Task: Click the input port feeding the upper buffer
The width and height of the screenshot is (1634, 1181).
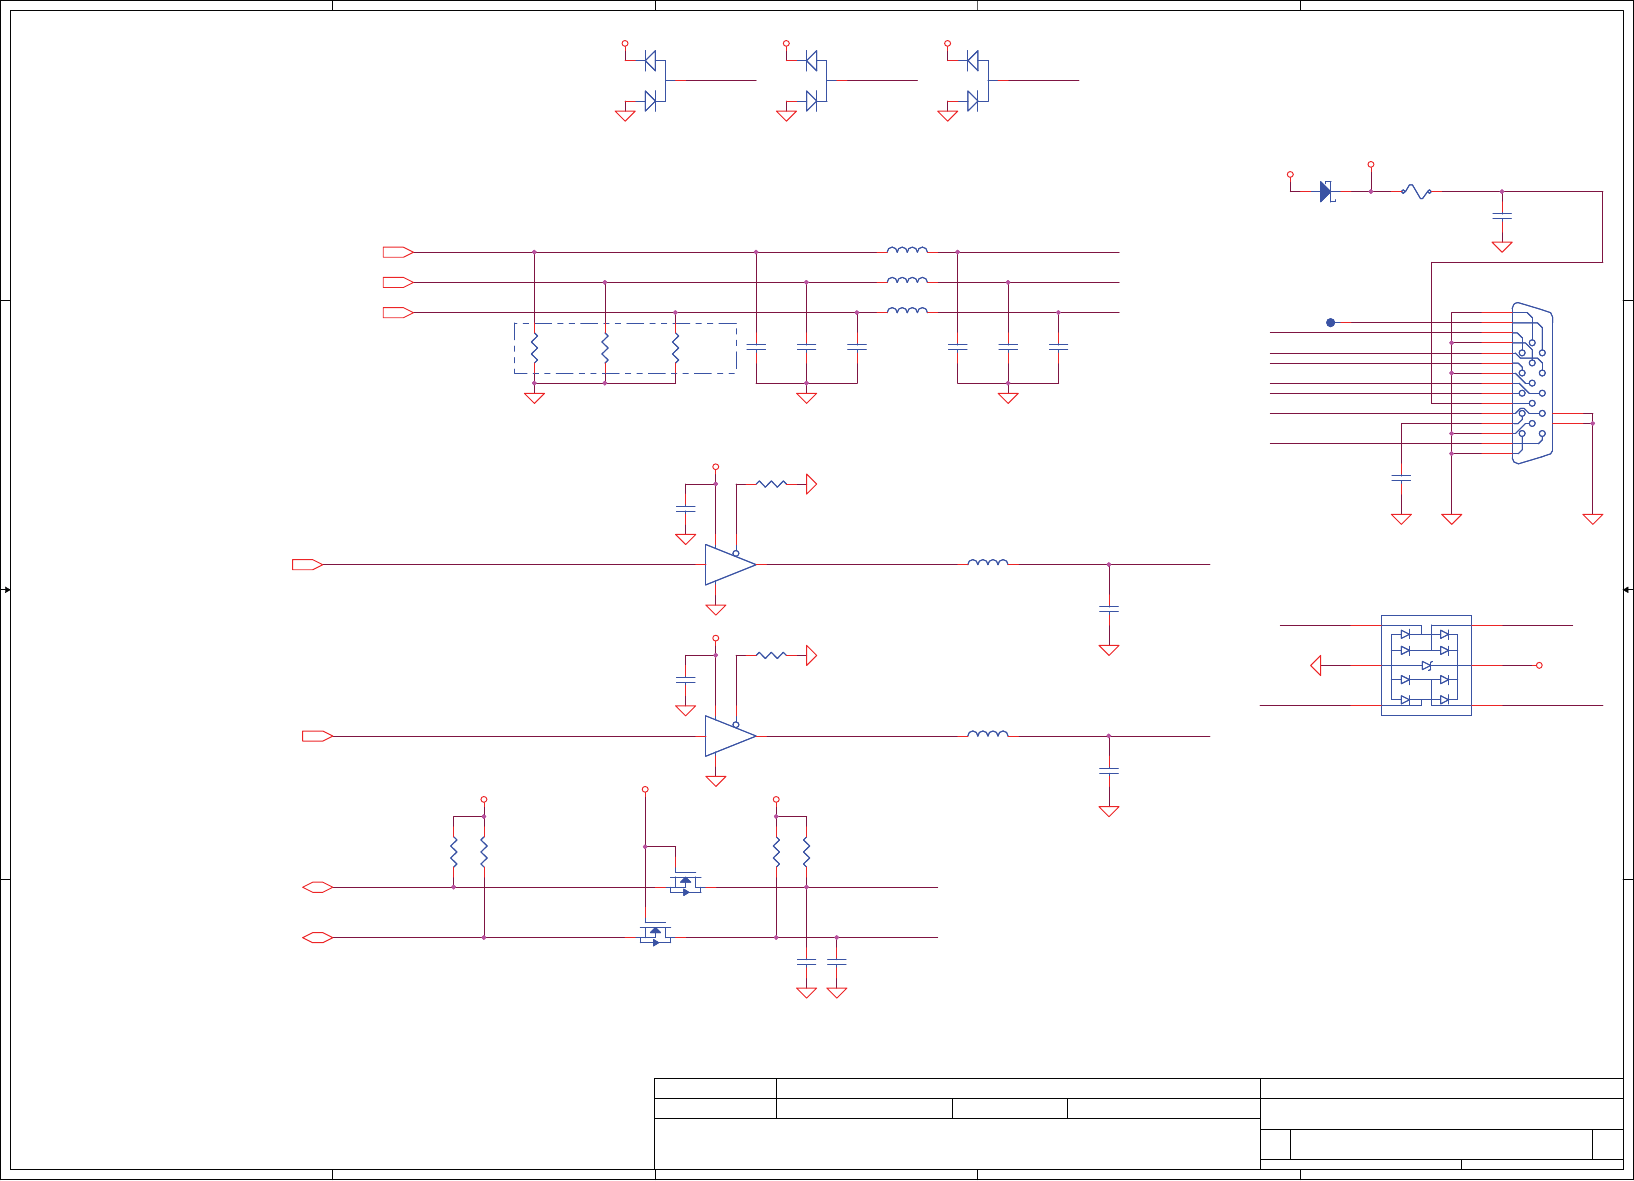Action: 307,565
